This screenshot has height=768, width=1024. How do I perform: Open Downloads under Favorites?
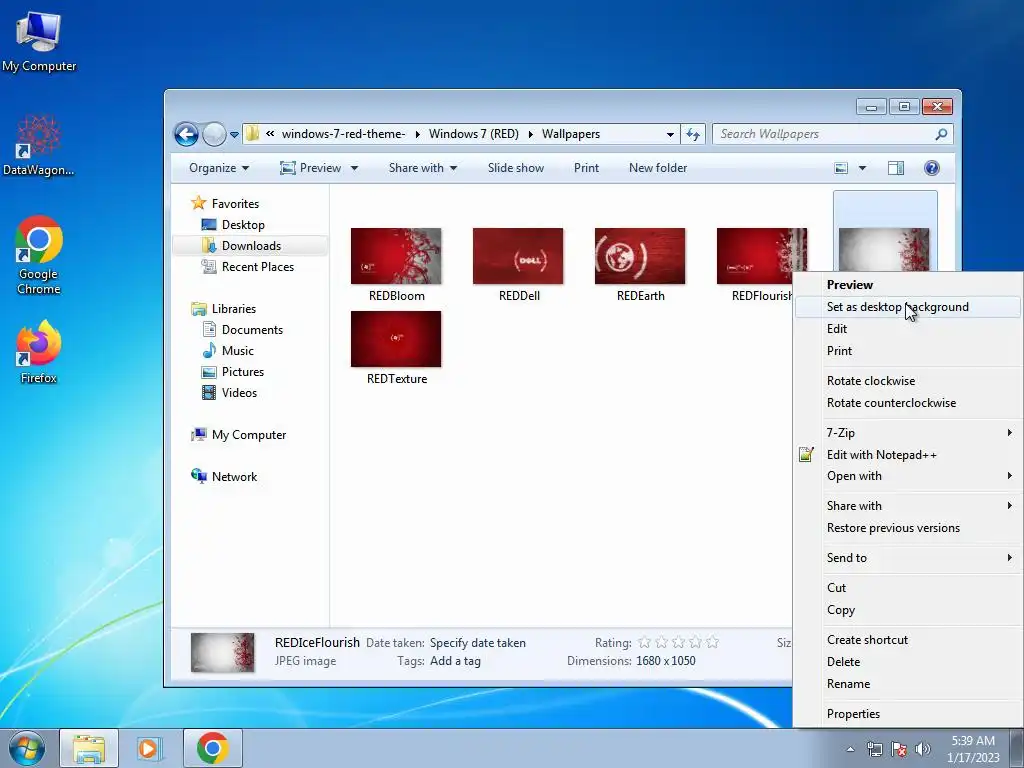241,246
